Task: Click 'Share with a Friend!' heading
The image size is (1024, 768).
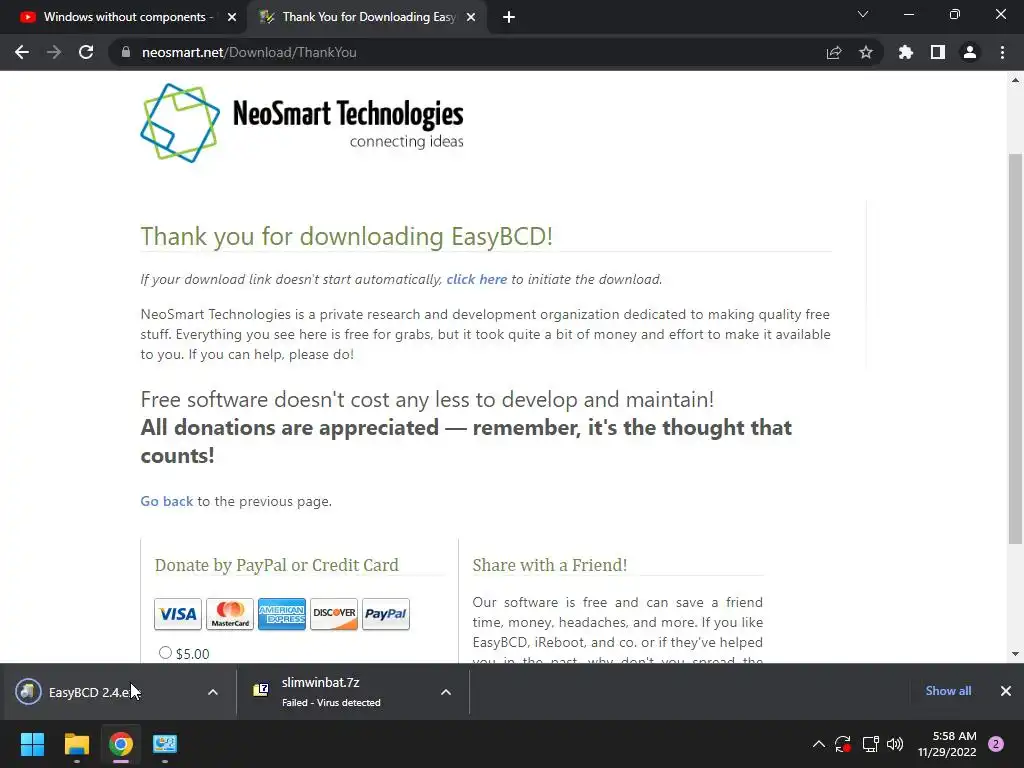Action: pyautogui.click(x=550, y=565)
